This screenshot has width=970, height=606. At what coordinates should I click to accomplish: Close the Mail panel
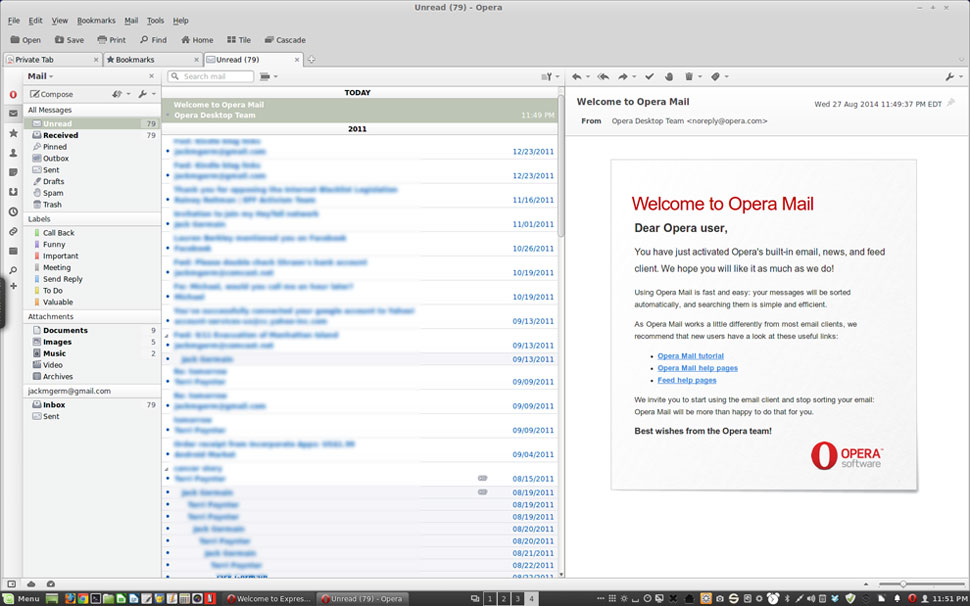point(152,76)
